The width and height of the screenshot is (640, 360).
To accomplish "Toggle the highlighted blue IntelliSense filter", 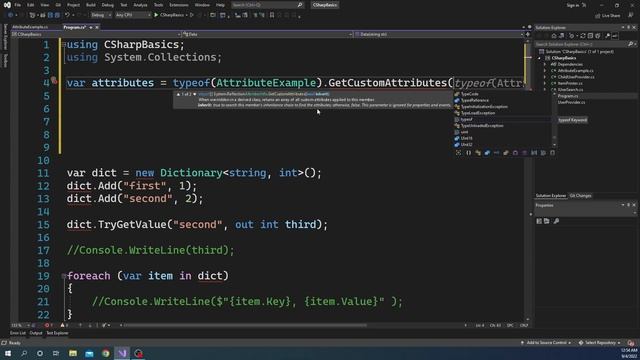I will pos(487,153).
